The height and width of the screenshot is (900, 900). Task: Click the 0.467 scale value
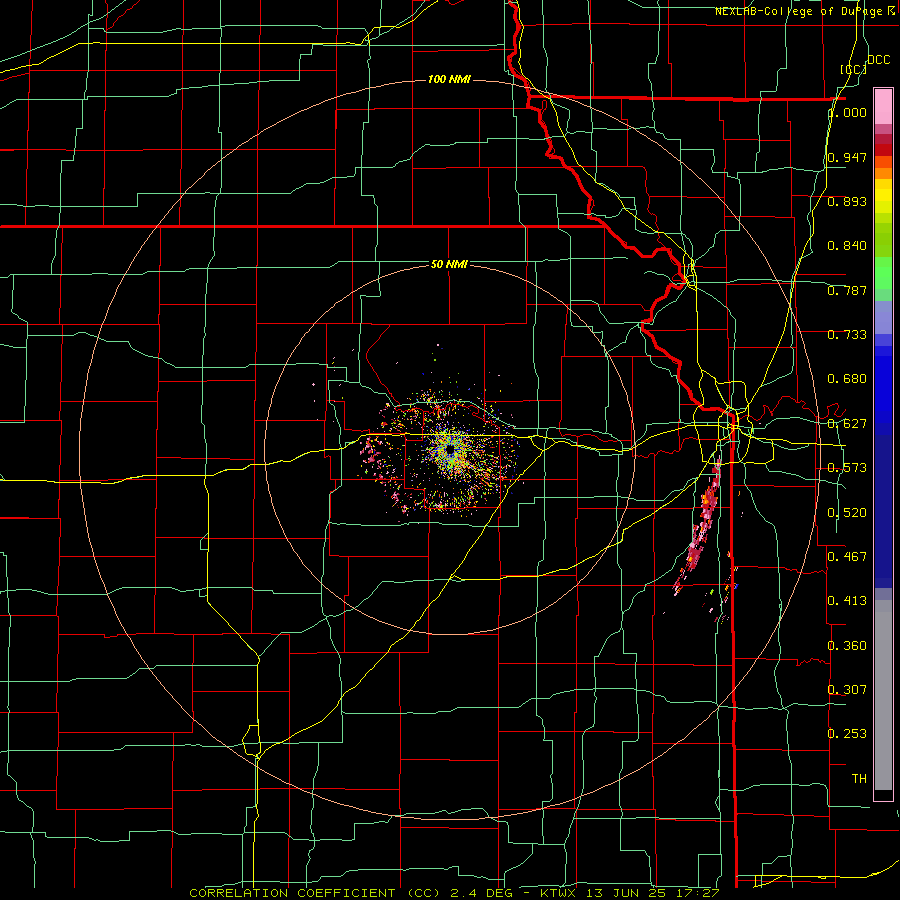click(x=847, y=557)
